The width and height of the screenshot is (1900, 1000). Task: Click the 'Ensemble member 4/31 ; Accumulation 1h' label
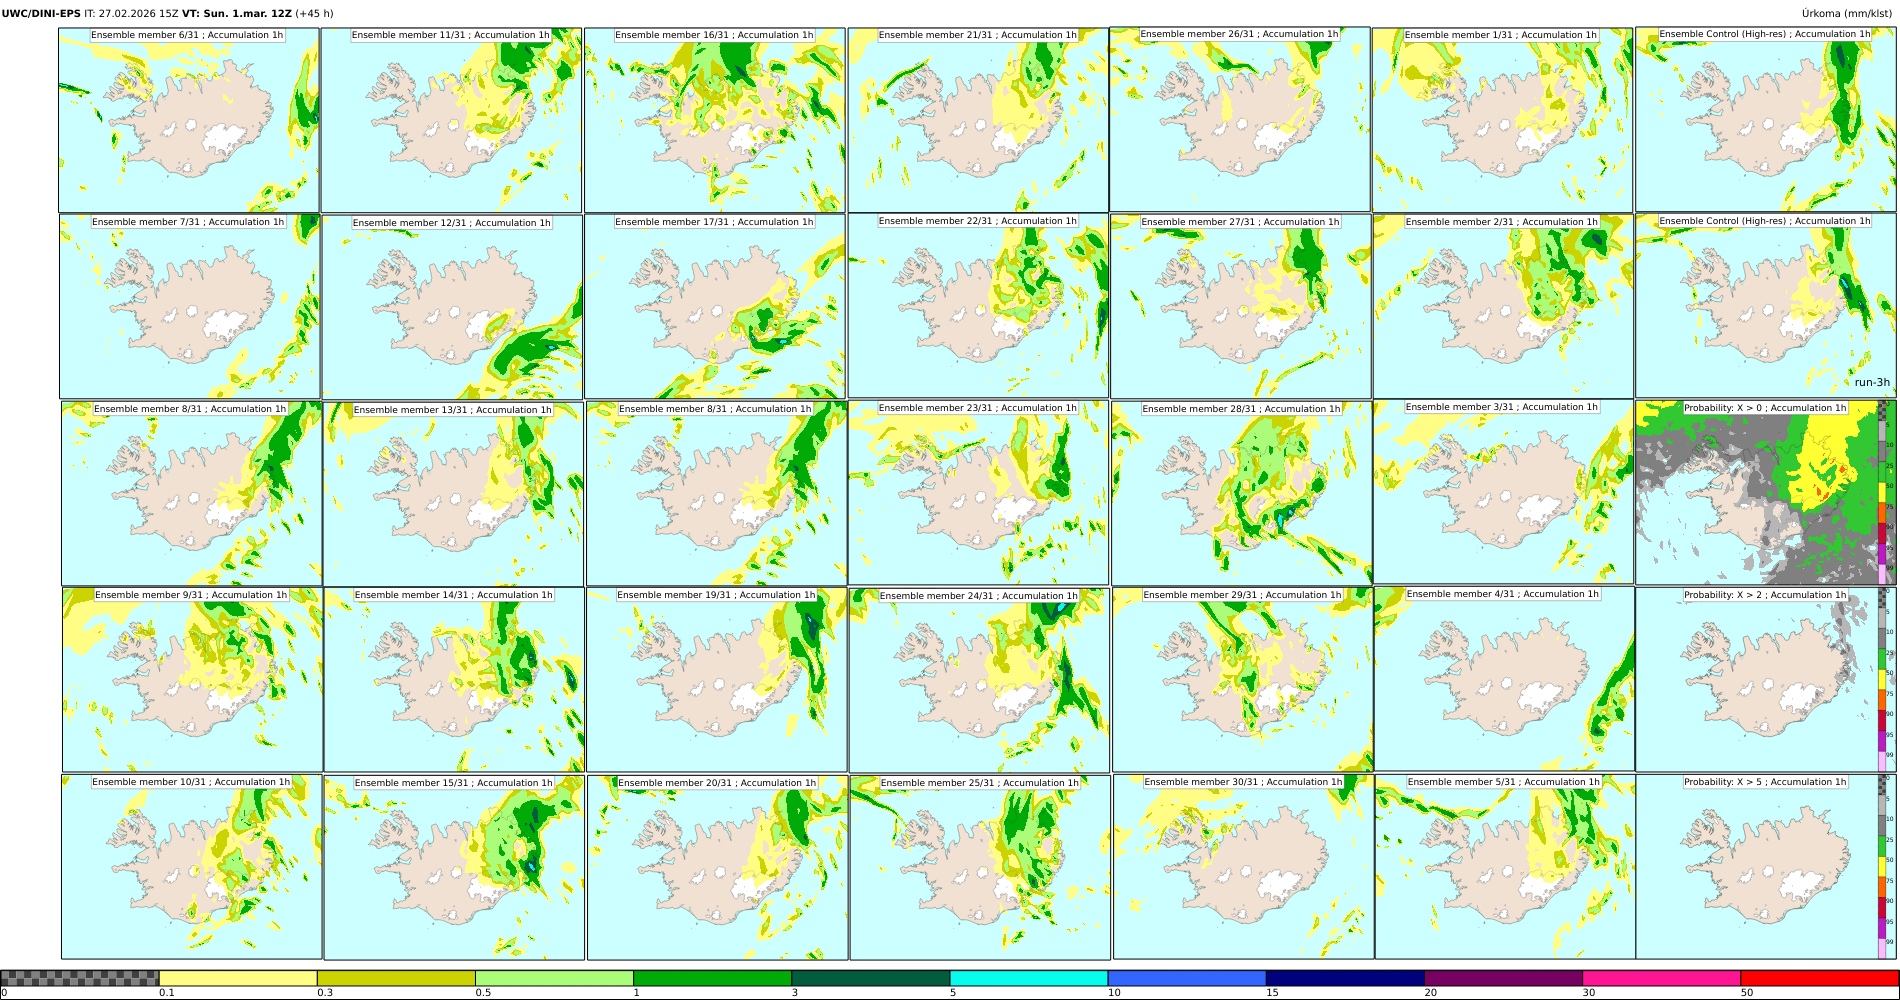(x=1503, y=594)
